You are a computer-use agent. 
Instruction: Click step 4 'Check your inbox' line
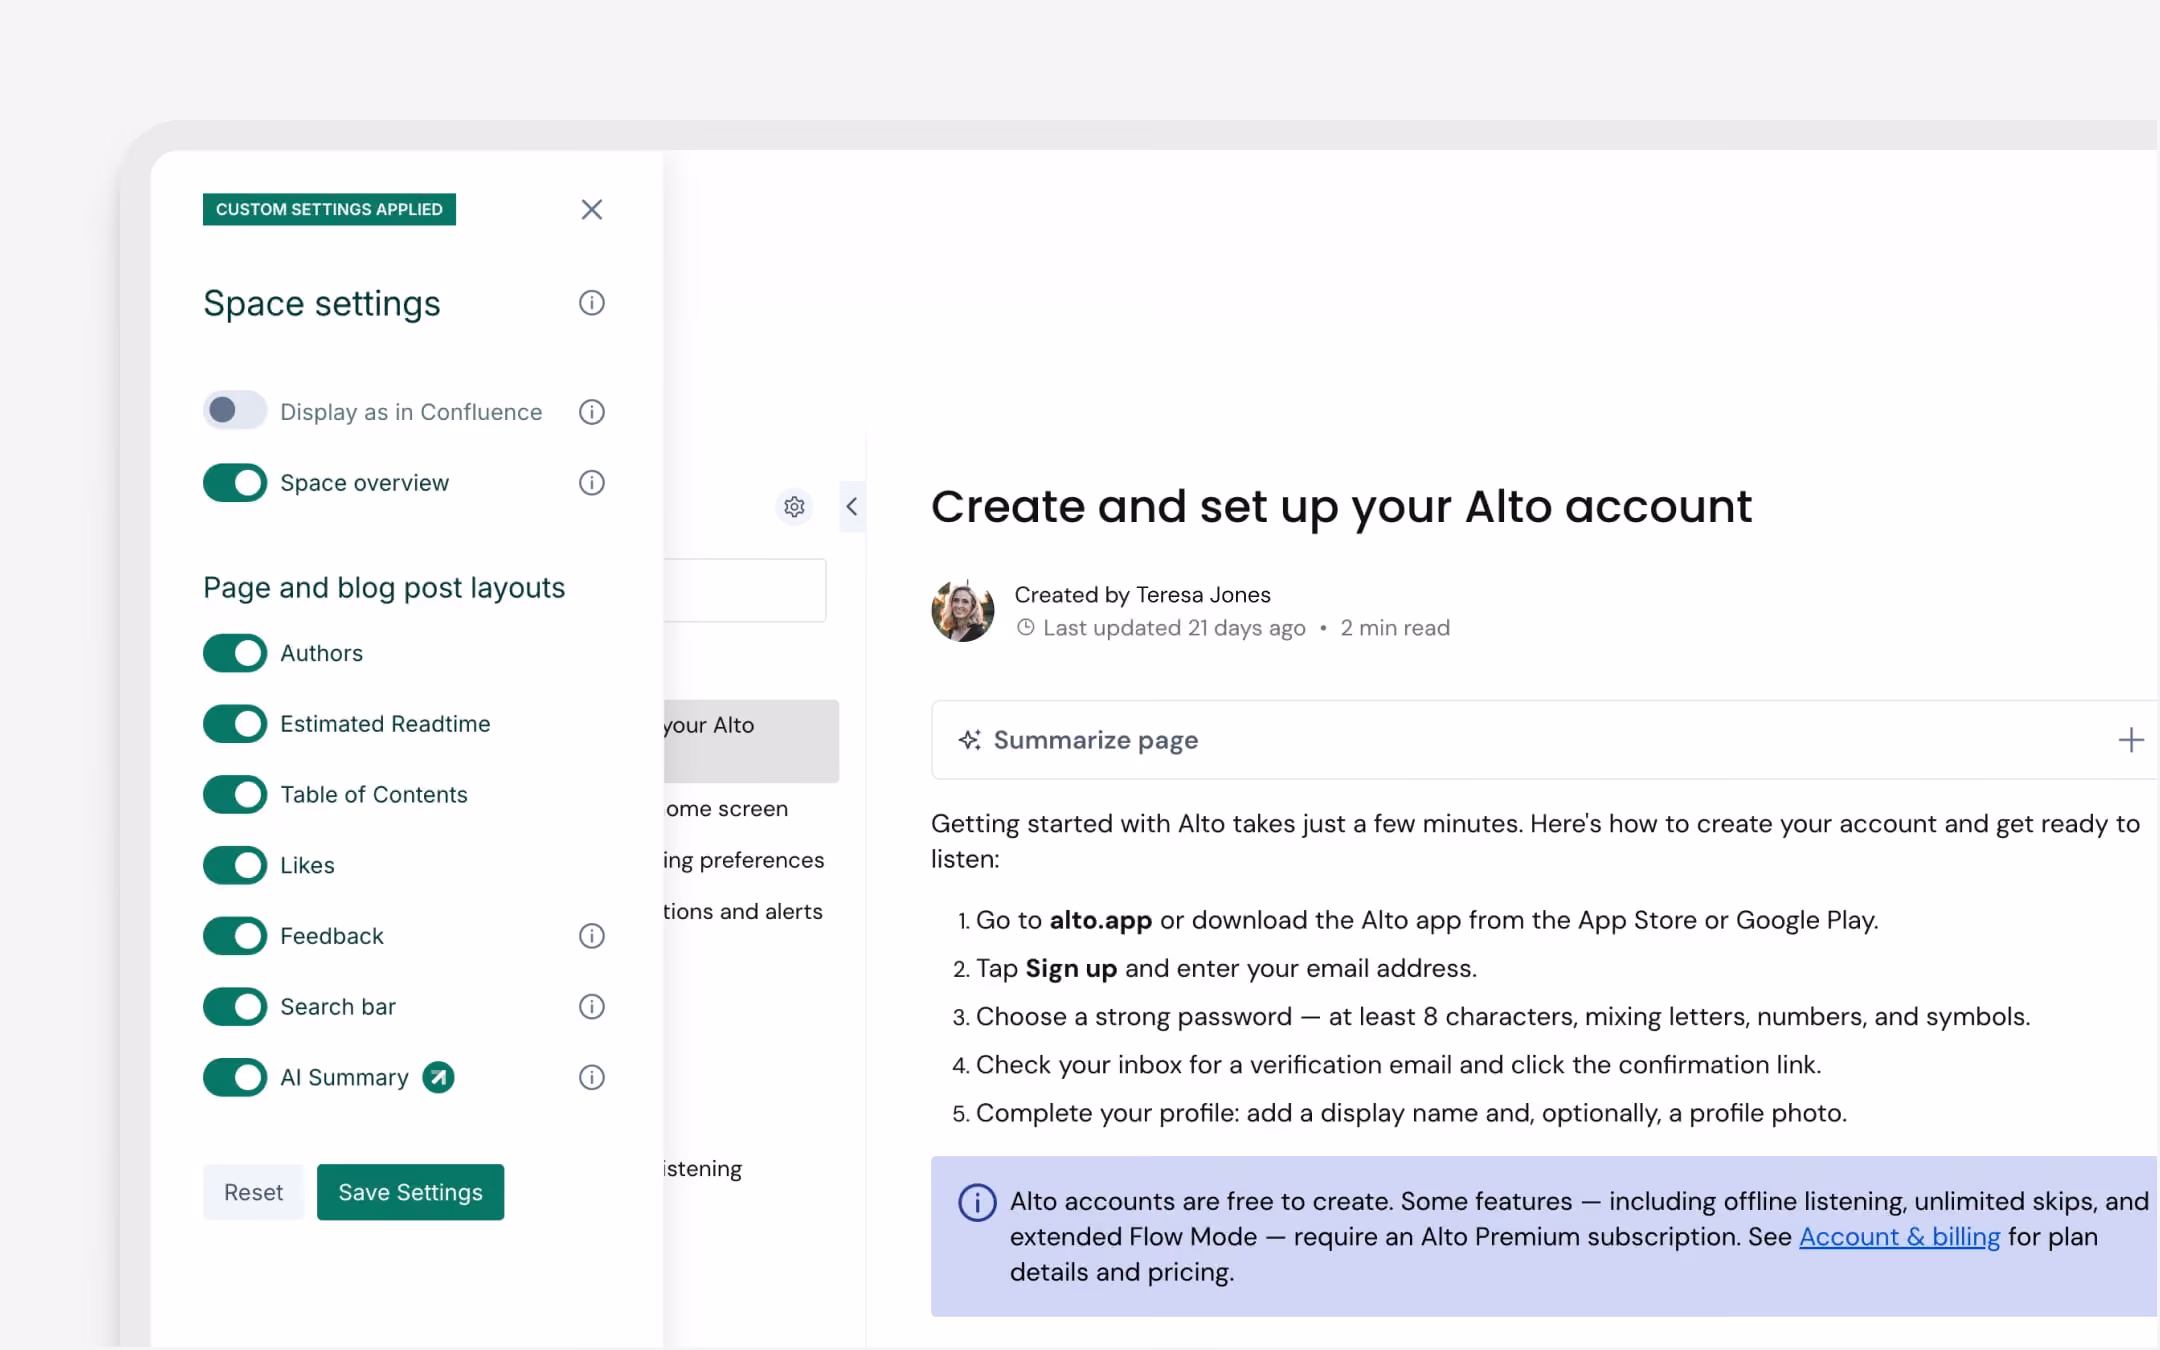pyautogui.click(x=1398, y=1065)
